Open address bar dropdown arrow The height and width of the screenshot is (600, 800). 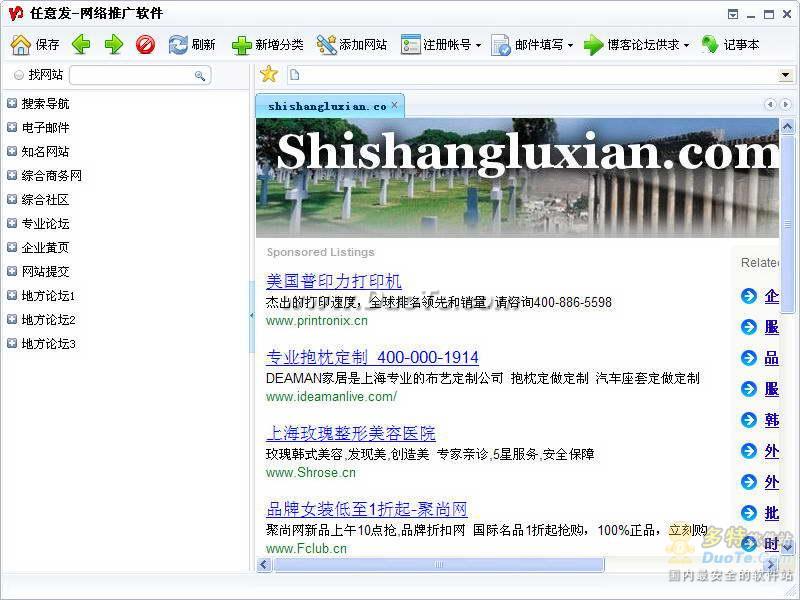[785, 76]
